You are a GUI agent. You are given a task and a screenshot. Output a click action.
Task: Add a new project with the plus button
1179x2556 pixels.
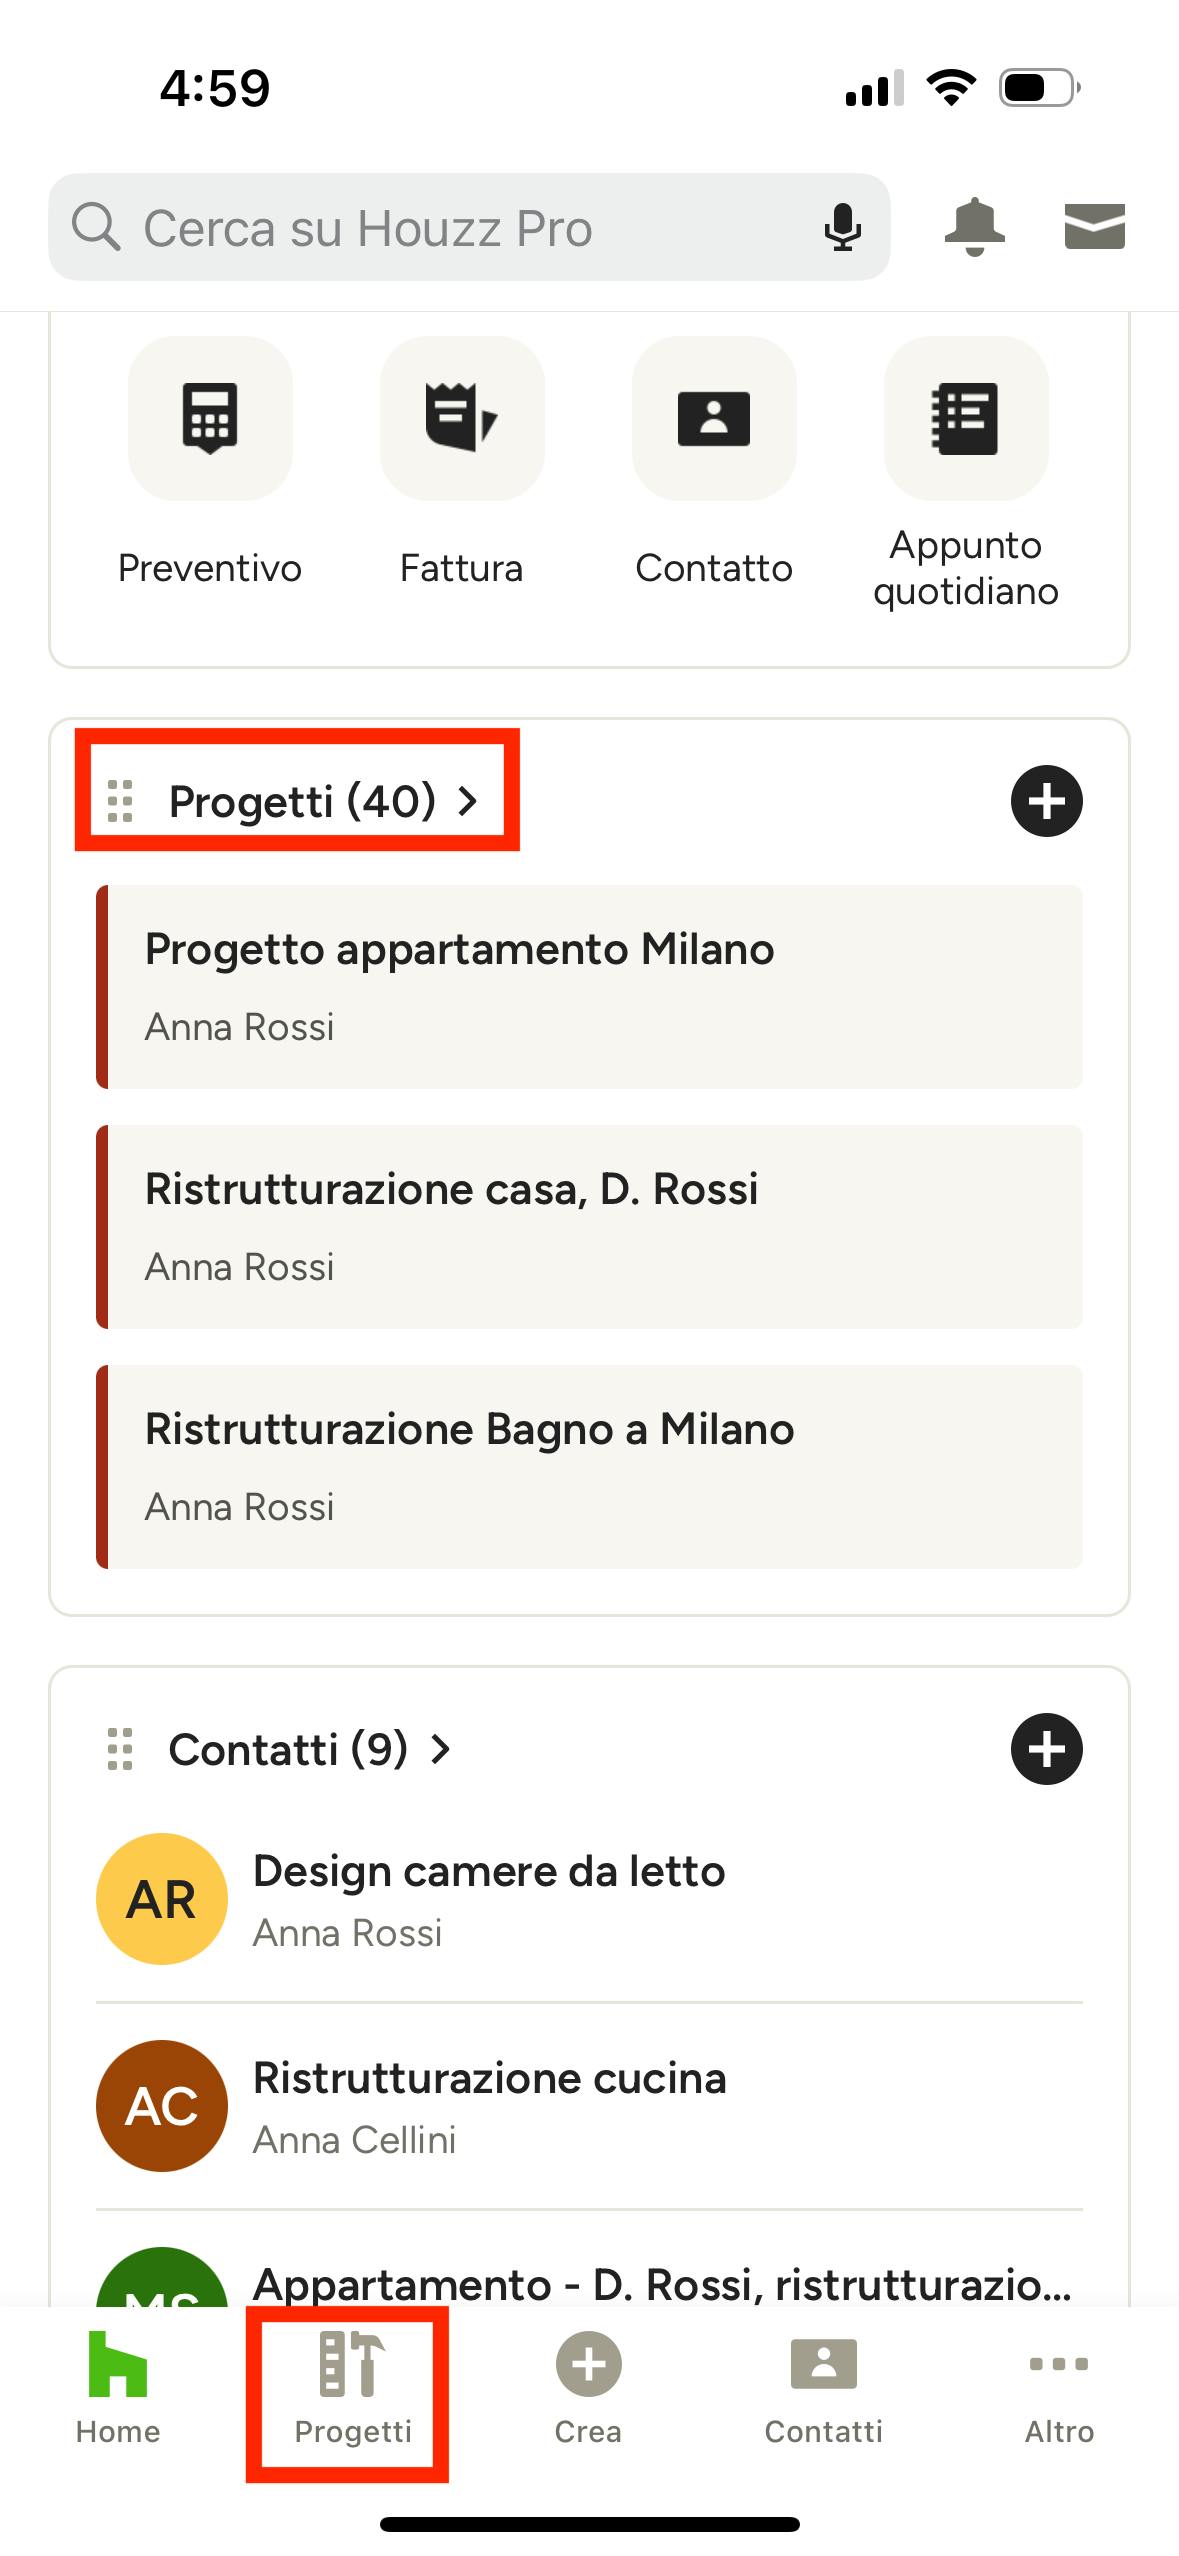[1047, 800]
